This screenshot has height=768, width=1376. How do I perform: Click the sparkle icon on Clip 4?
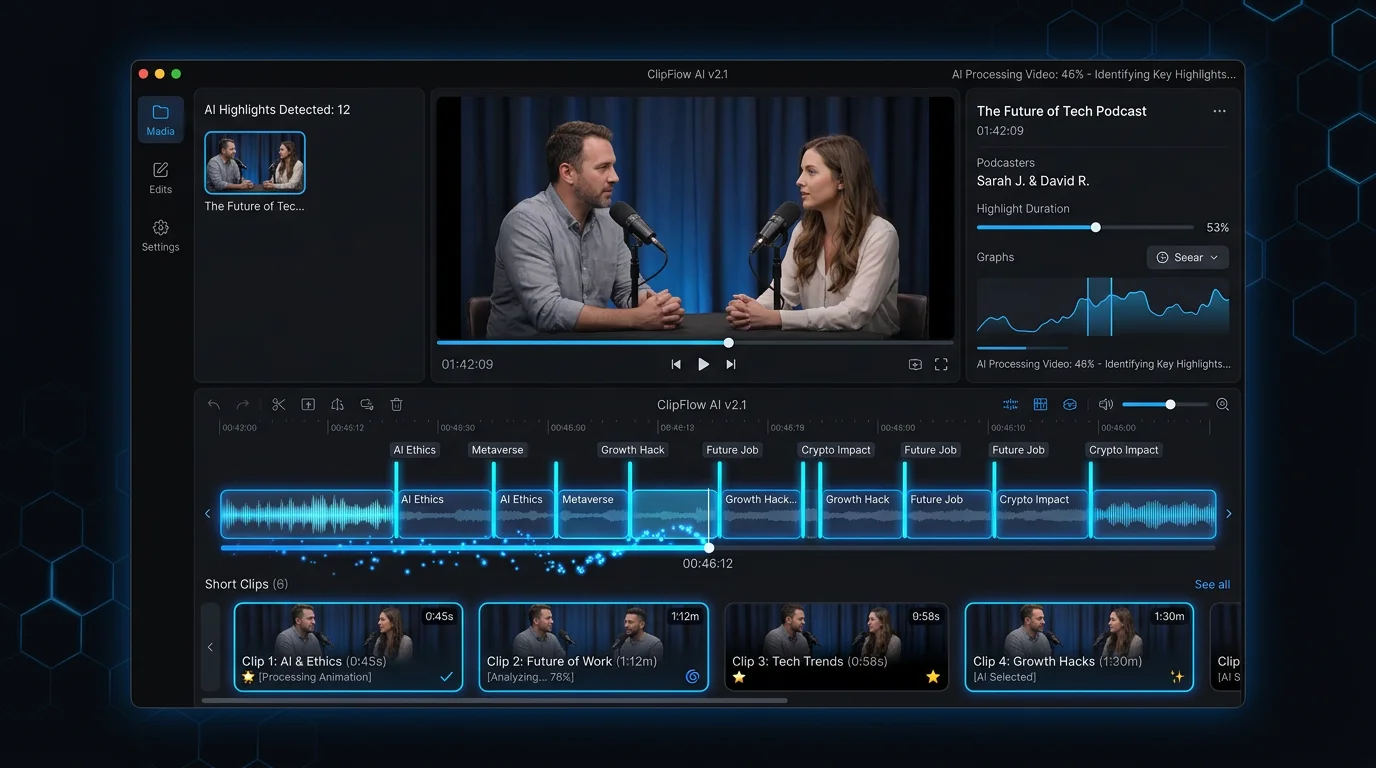(1177, 677)
